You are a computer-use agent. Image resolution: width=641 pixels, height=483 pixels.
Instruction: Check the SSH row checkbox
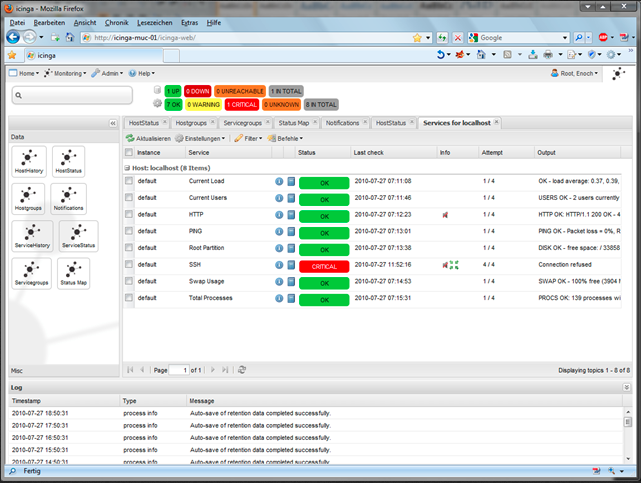[129, 264]
